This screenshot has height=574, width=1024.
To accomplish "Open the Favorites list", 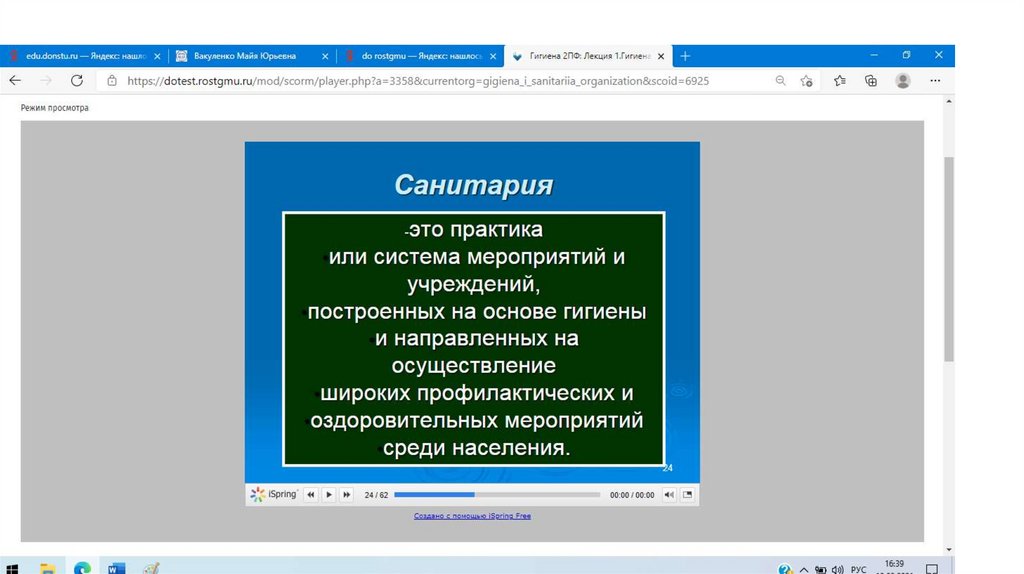I will [840, 81].
